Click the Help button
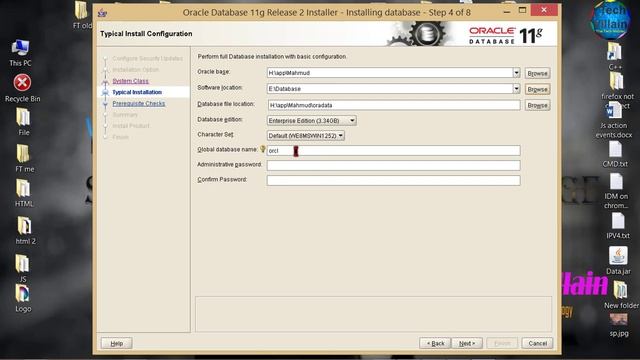The image size is (640, 360). click(117, 343)
